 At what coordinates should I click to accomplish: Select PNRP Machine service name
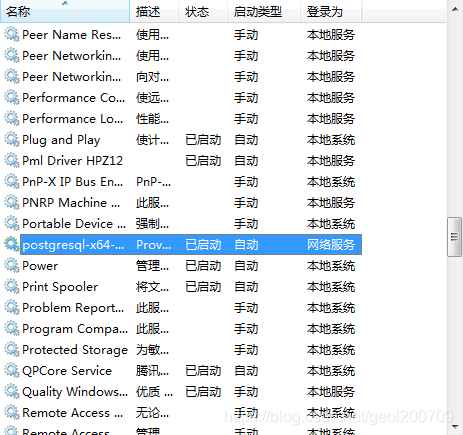pyautogui.click(x=71, y=203)
